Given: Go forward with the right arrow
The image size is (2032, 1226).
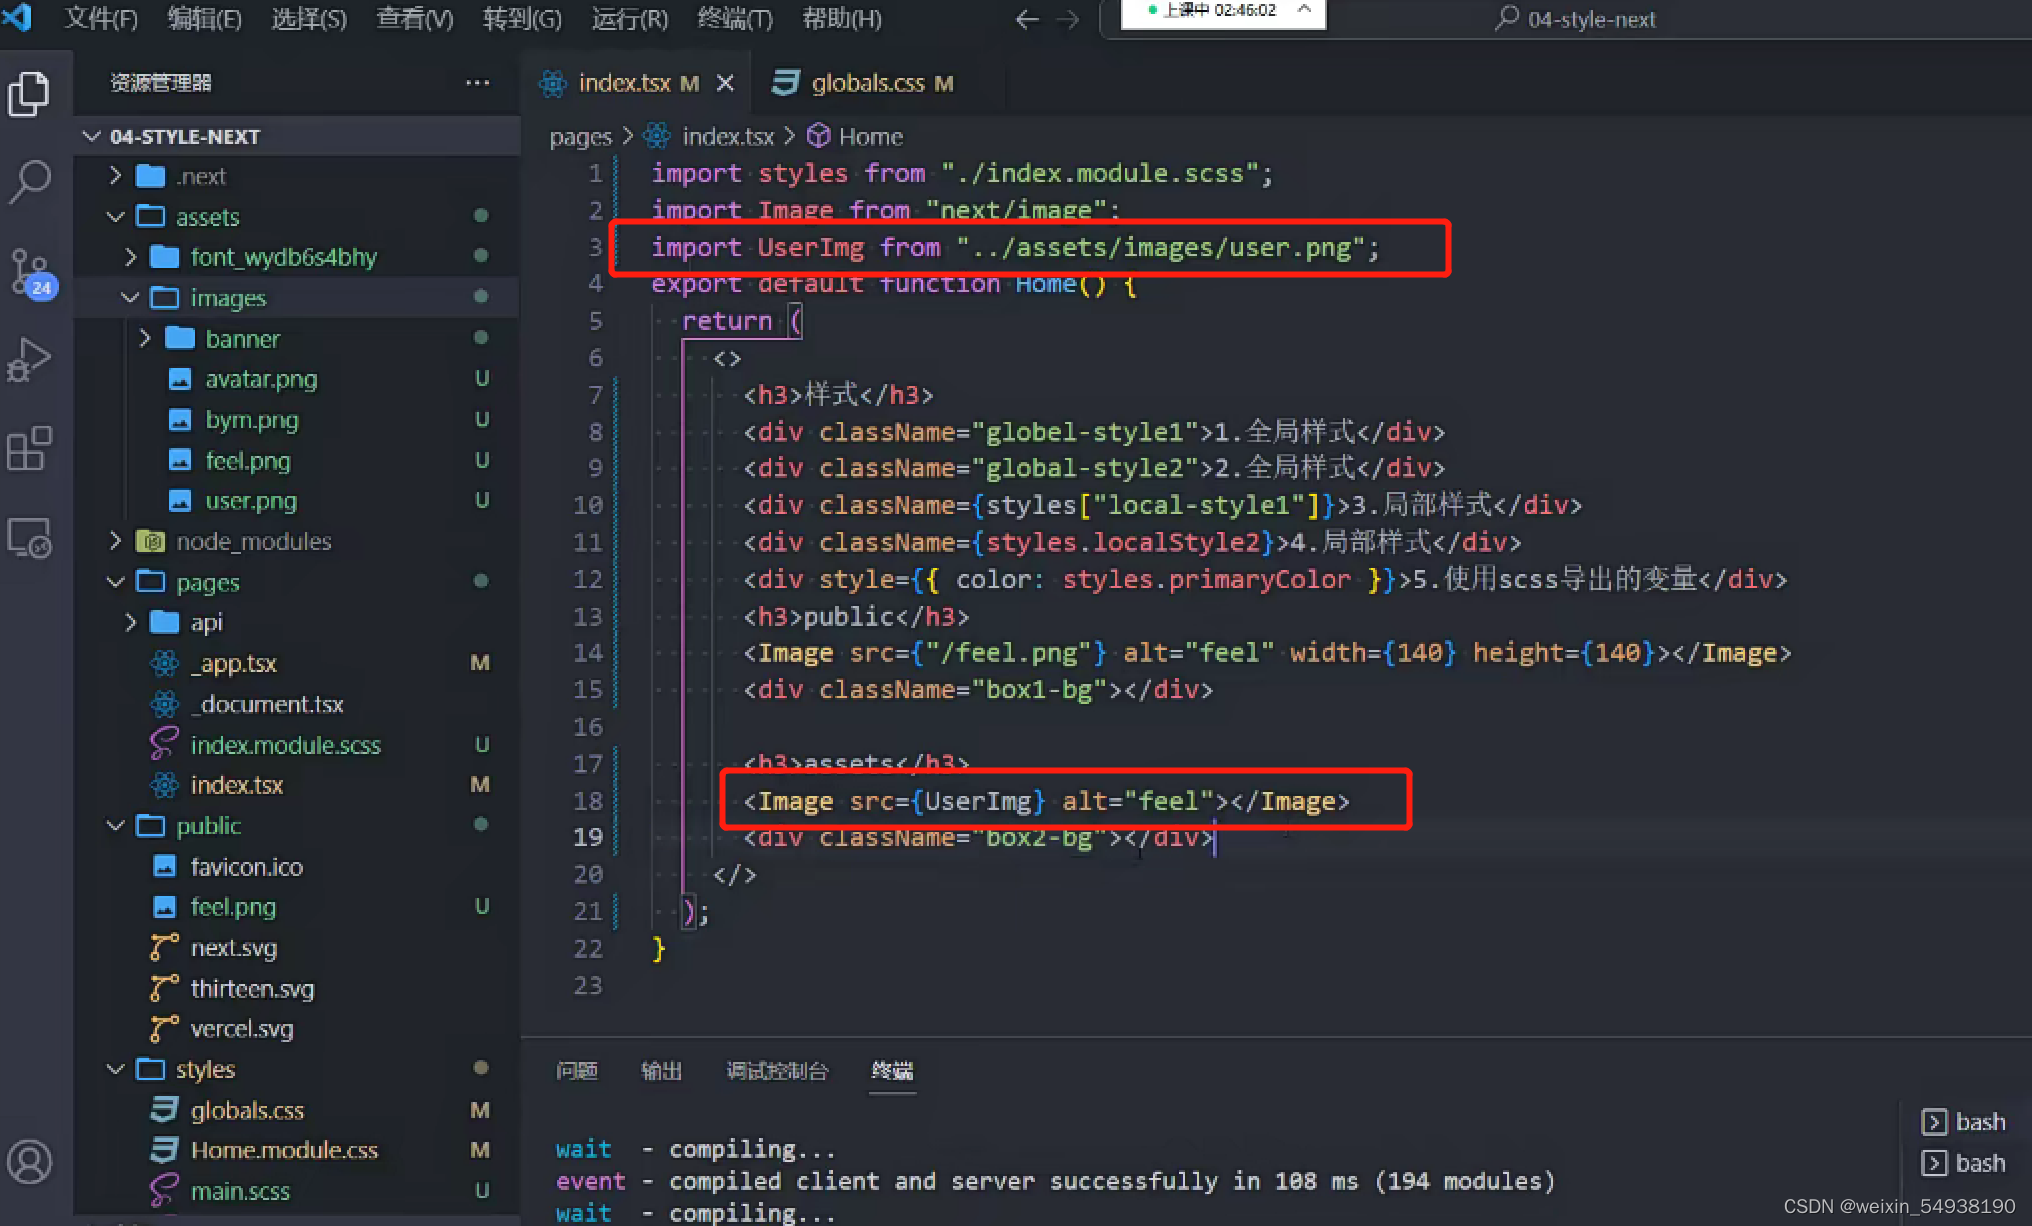Looking at the screenshot, I should (1069, 19).
